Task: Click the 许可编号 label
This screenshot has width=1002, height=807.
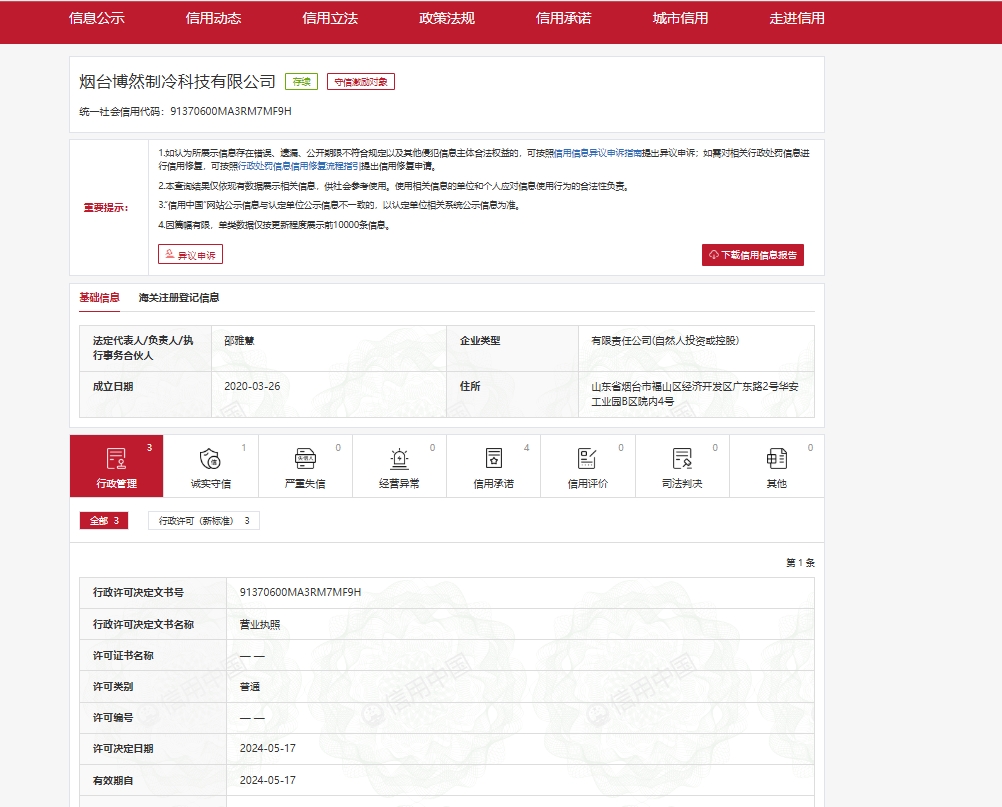Action: pyautogui.click(x=113, y=718)
